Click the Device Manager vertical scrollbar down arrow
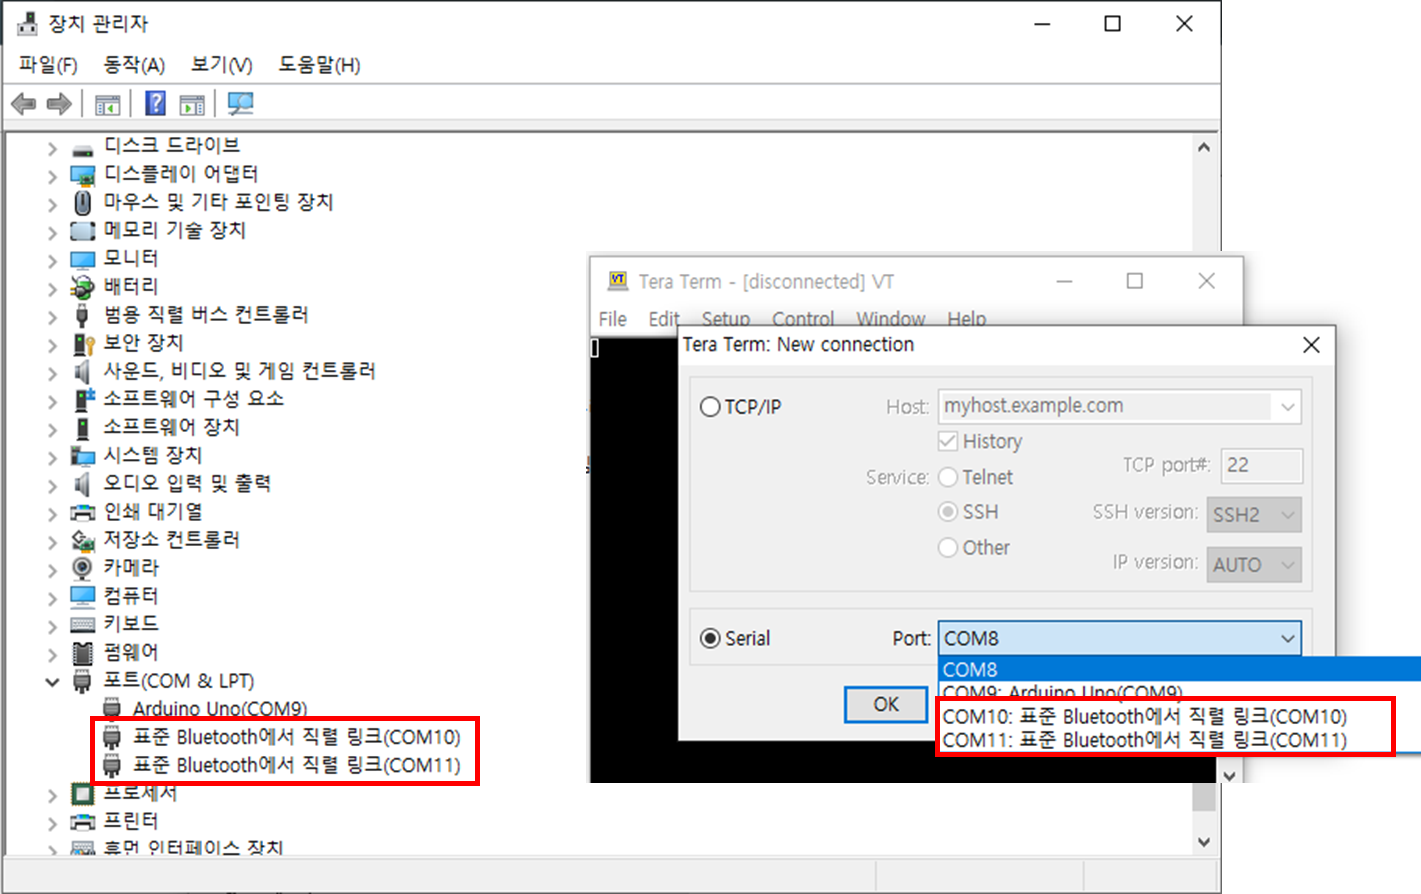 [x=1204, y=842]
